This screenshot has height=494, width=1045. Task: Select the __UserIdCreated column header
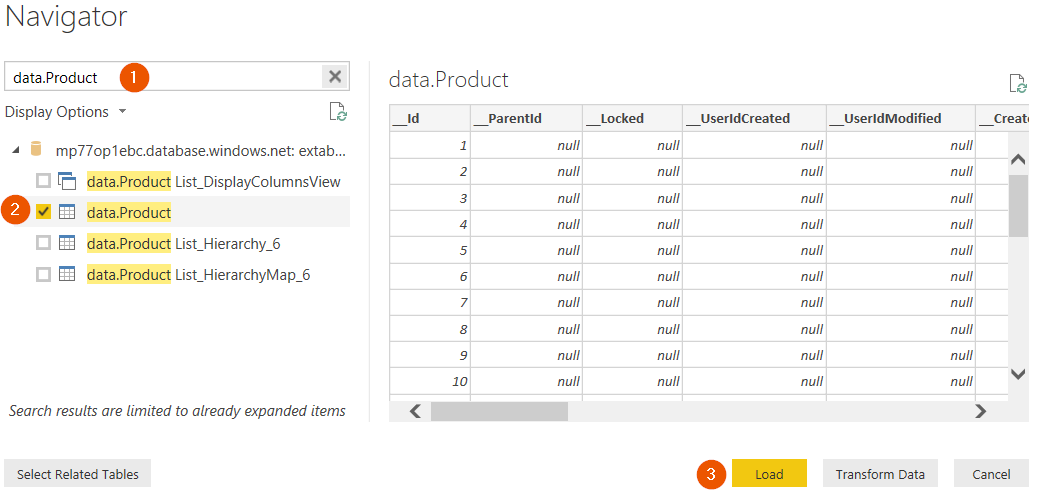(x=754, y=119)
